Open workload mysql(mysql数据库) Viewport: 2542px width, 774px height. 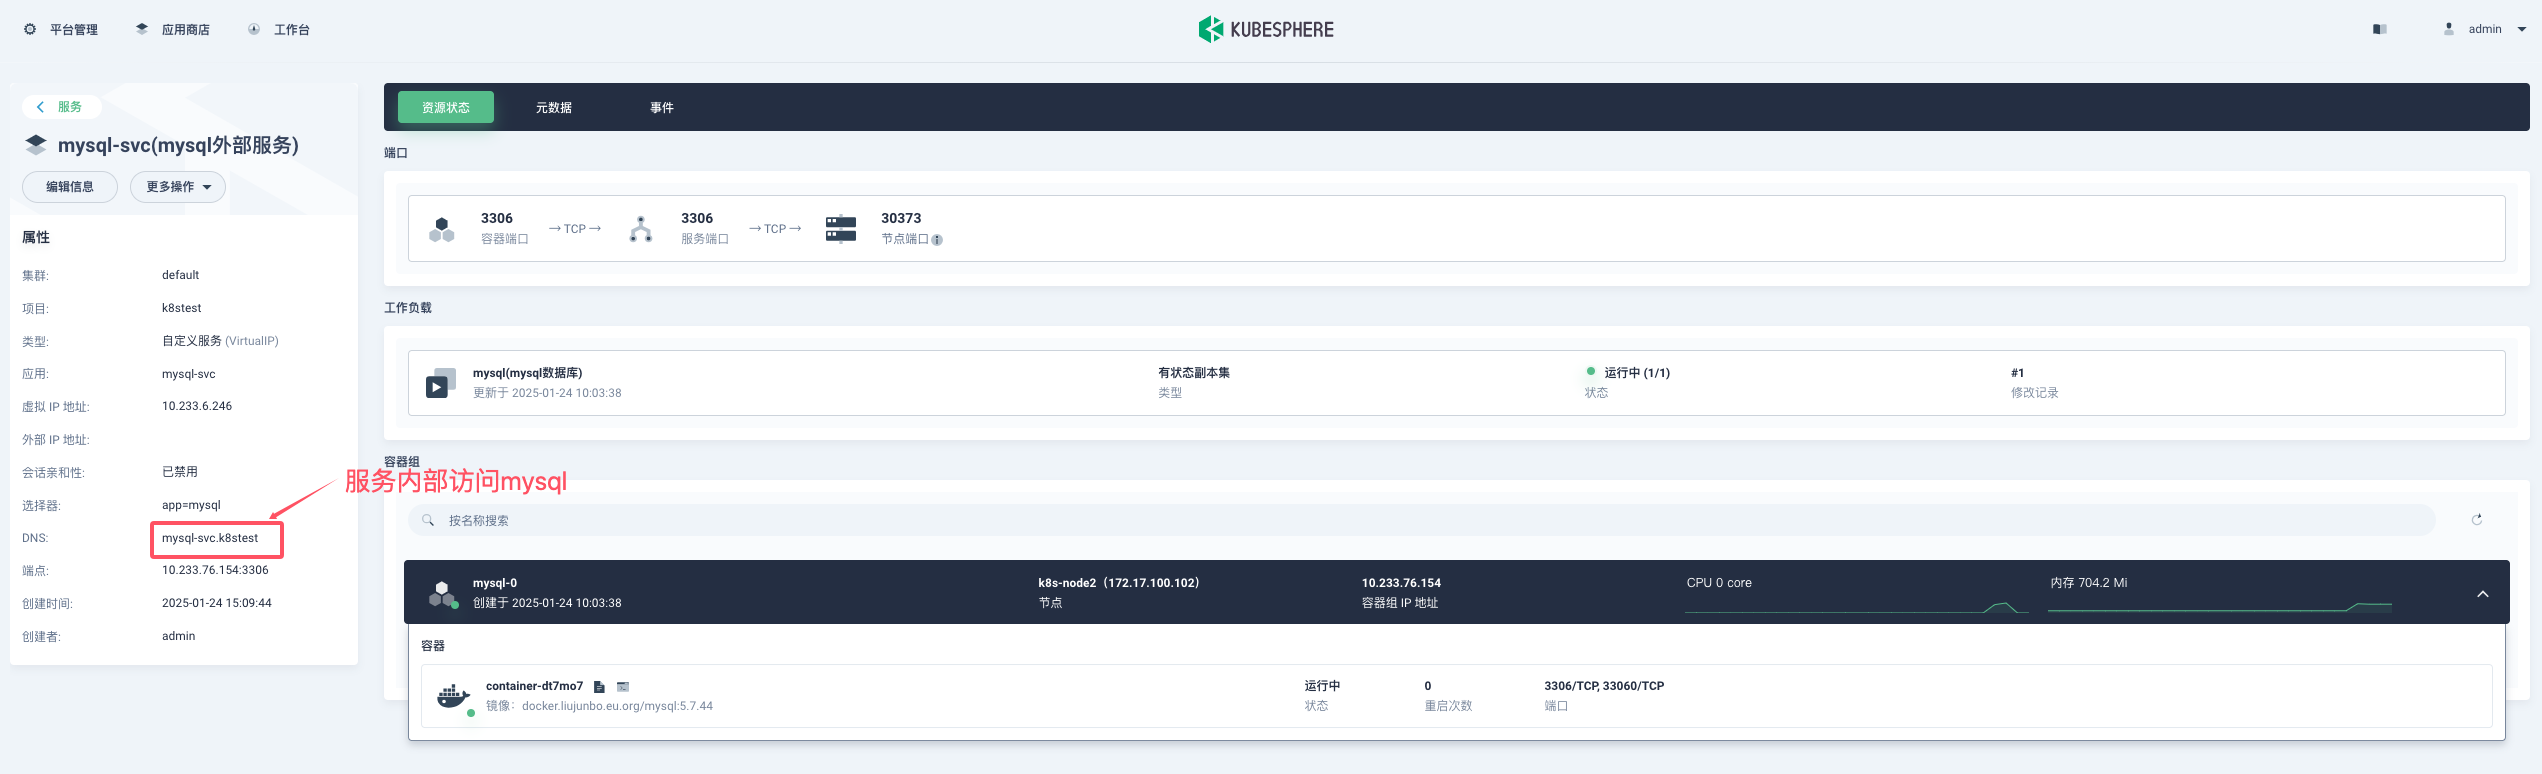[x=528, y=373]
